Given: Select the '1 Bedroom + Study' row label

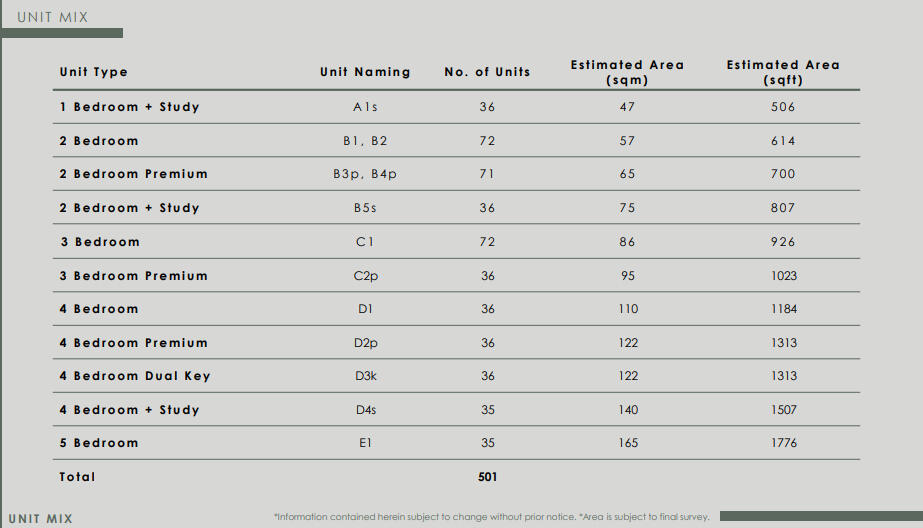Looking at the screenshot, I should click(x=130, y=107).
